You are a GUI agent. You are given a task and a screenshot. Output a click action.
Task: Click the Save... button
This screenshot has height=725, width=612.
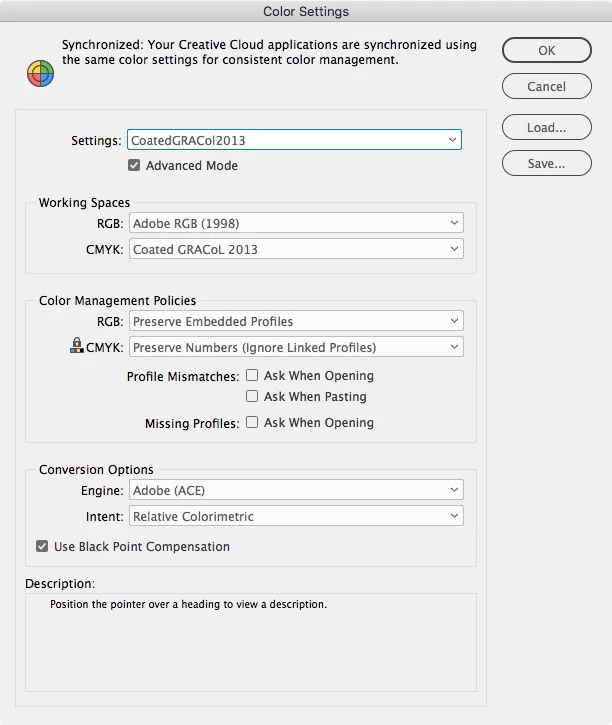coord(547,163)
